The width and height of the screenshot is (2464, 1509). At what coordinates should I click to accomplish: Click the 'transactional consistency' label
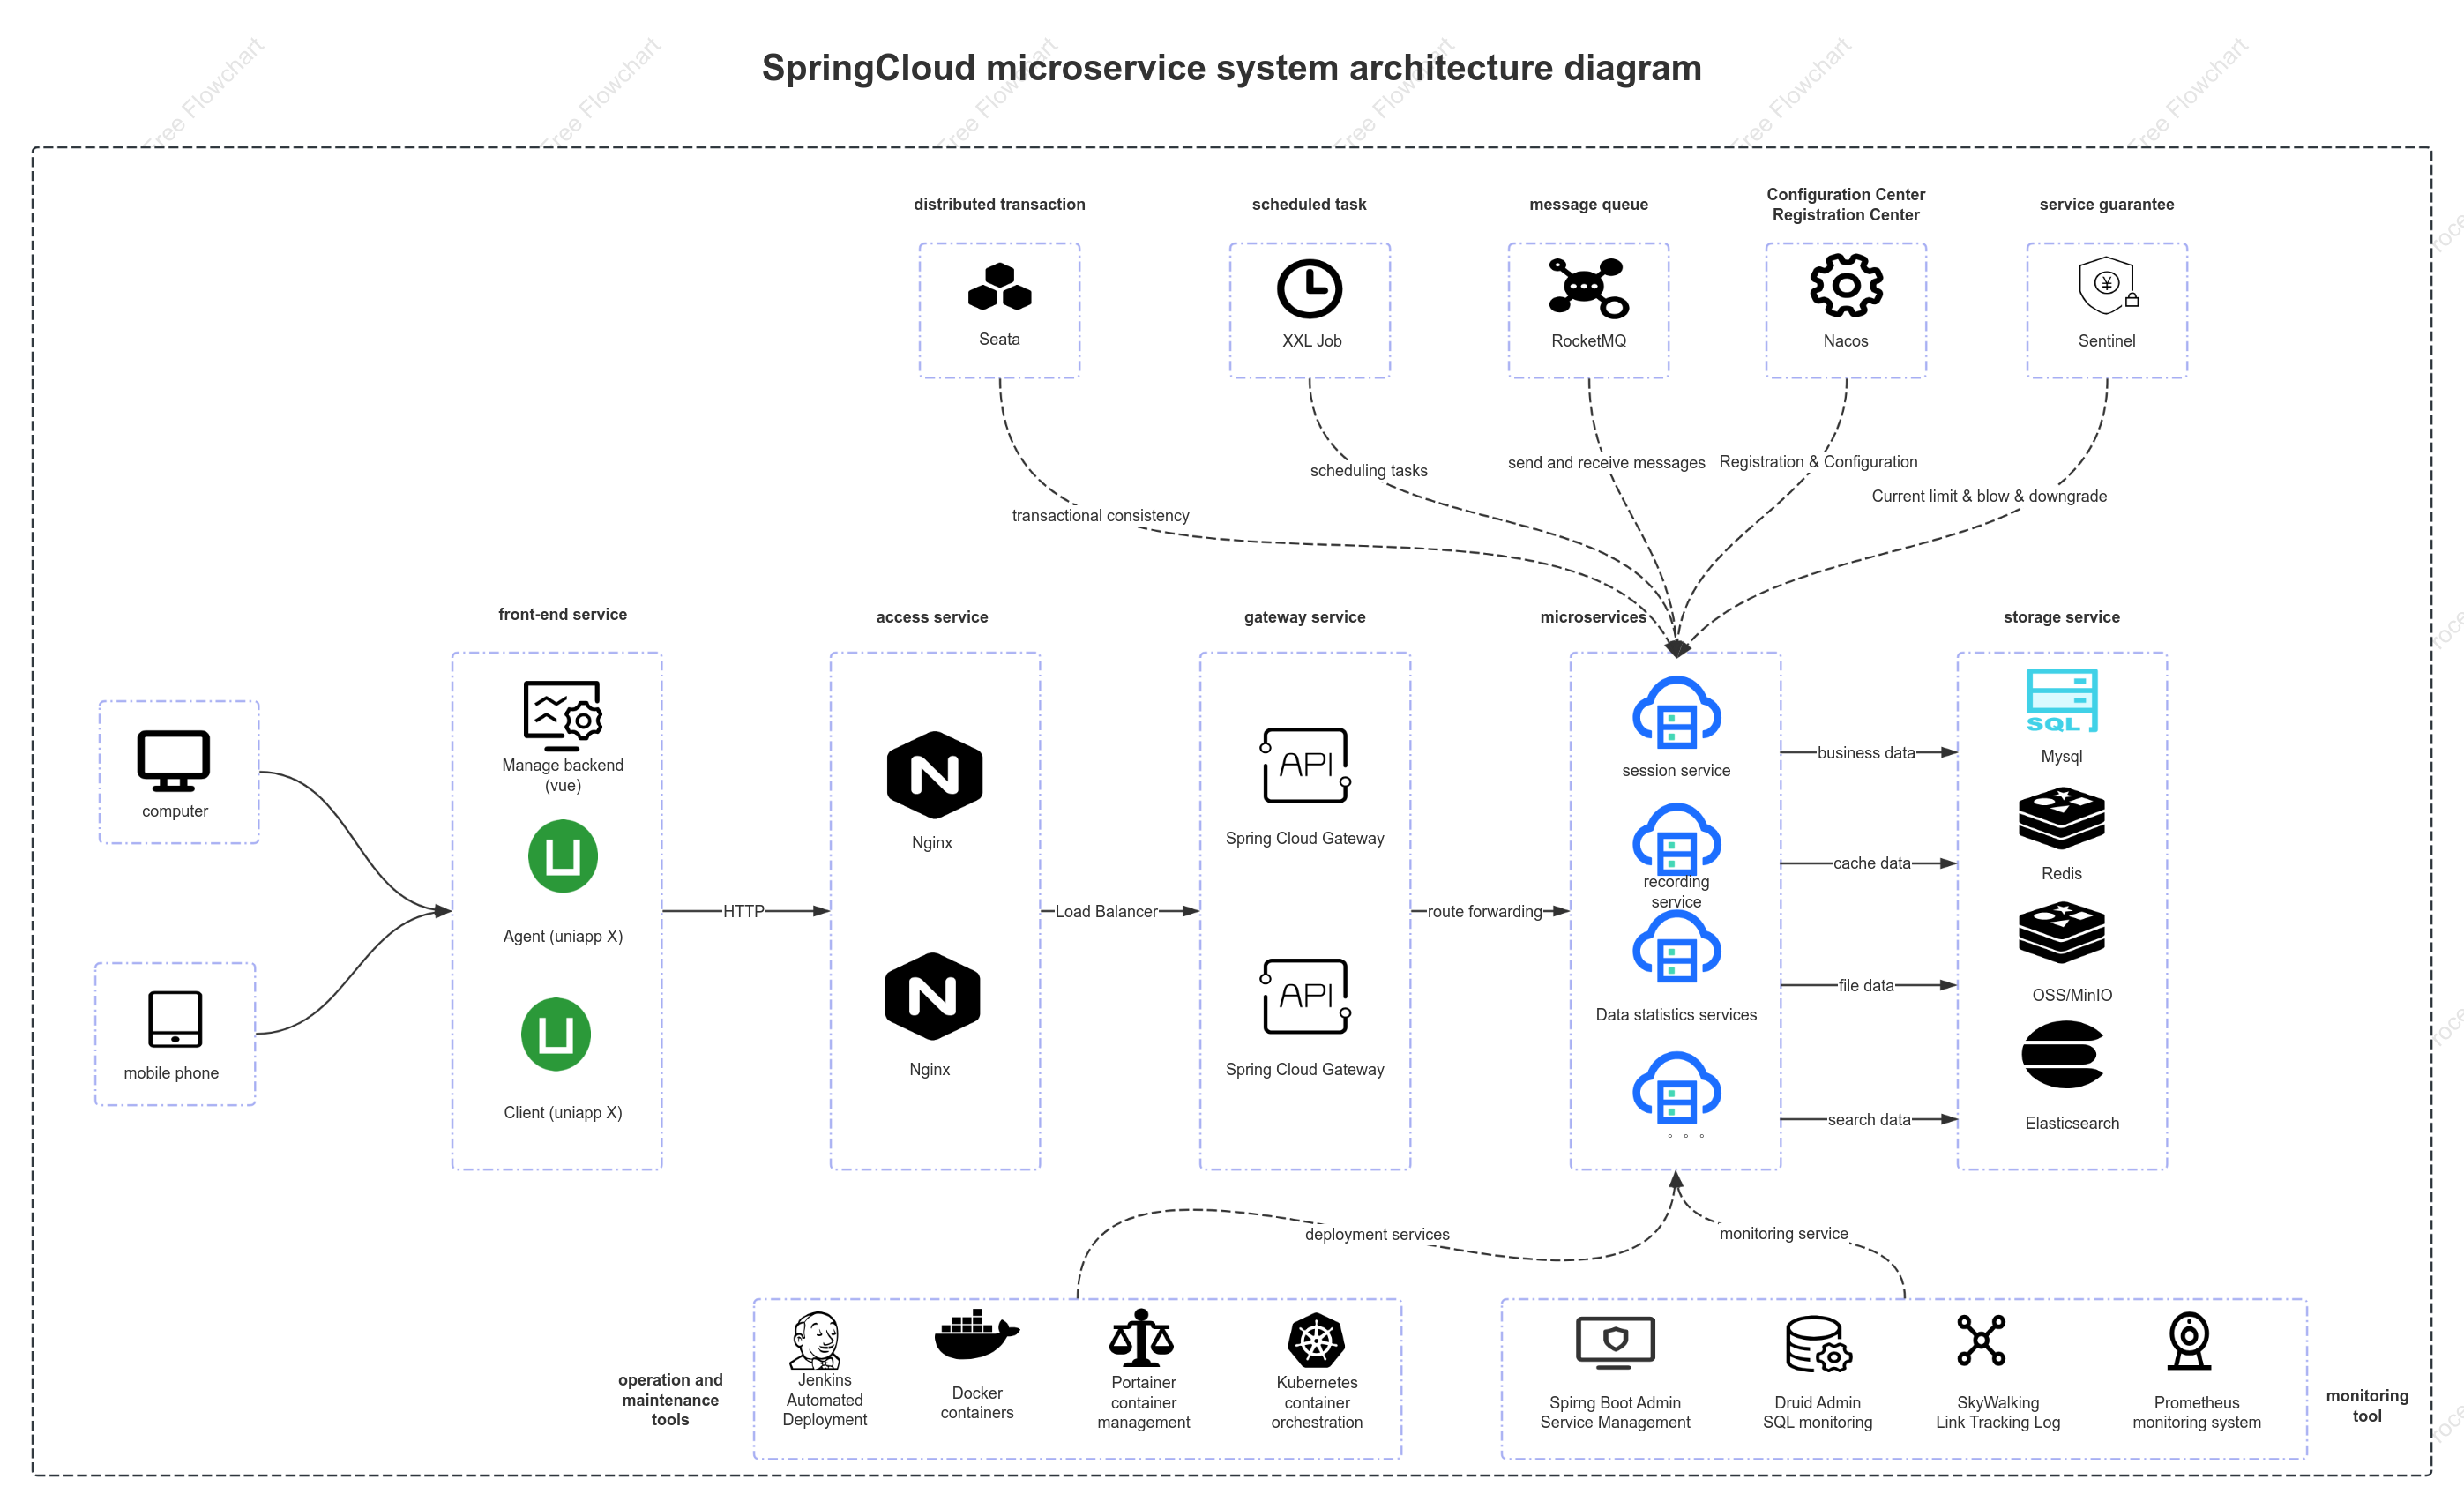coord(1100,515)
